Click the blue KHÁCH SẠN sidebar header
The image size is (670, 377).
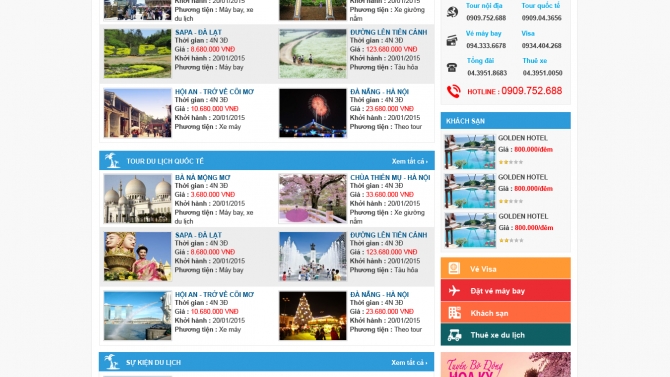tap(505, 121)
